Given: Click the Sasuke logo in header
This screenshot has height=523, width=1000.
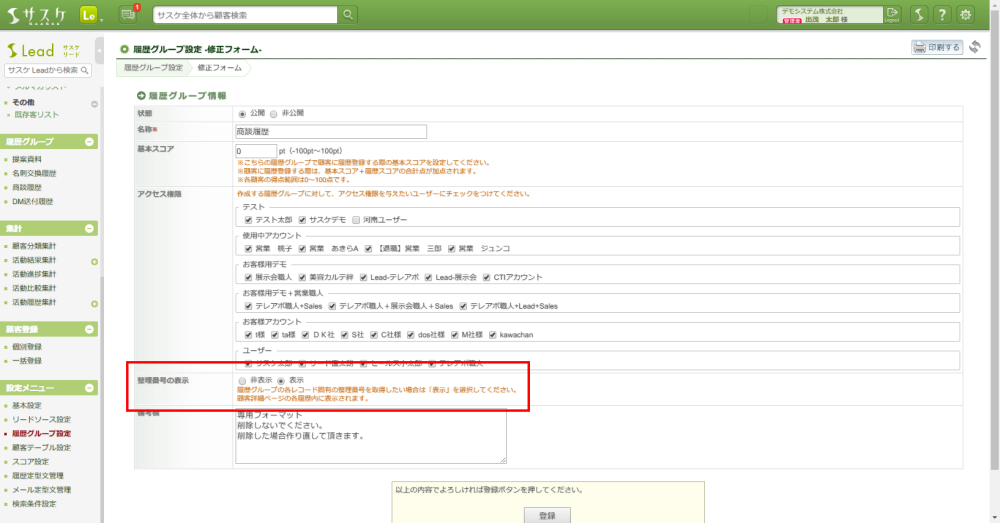Looking at the screenshot, I should [x=38, y=15].
